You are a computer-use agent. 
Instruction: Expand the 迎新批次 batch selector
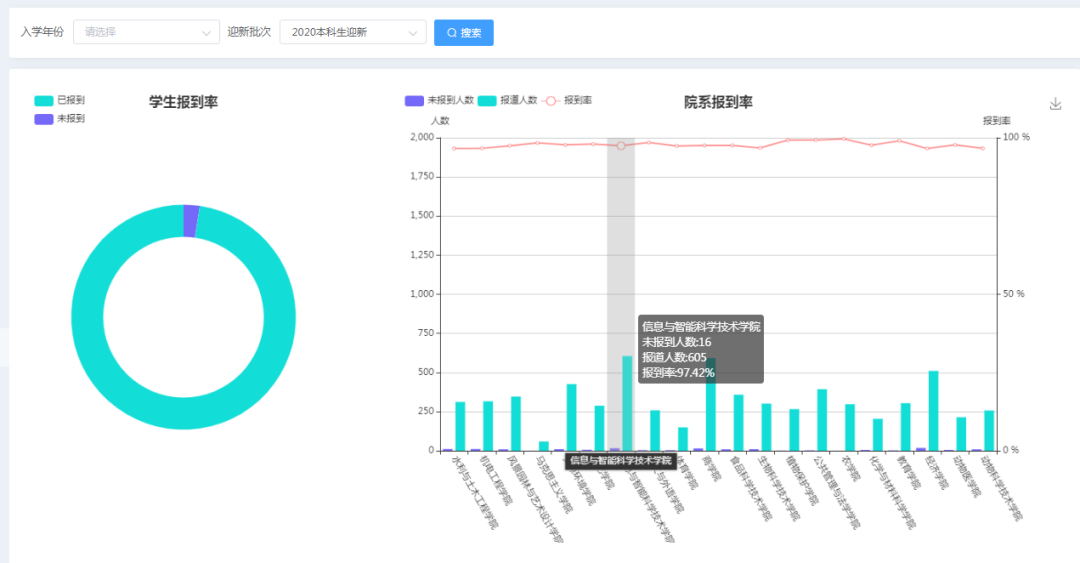pyautogui.click(x=352, y=32)
